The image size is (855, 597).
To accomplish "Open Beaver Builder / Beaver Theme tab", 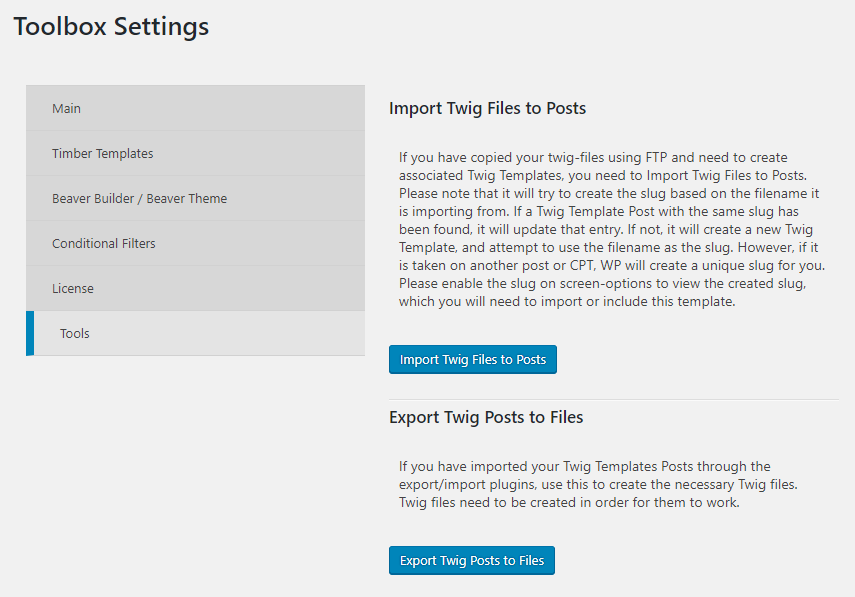I will (195, 198).
